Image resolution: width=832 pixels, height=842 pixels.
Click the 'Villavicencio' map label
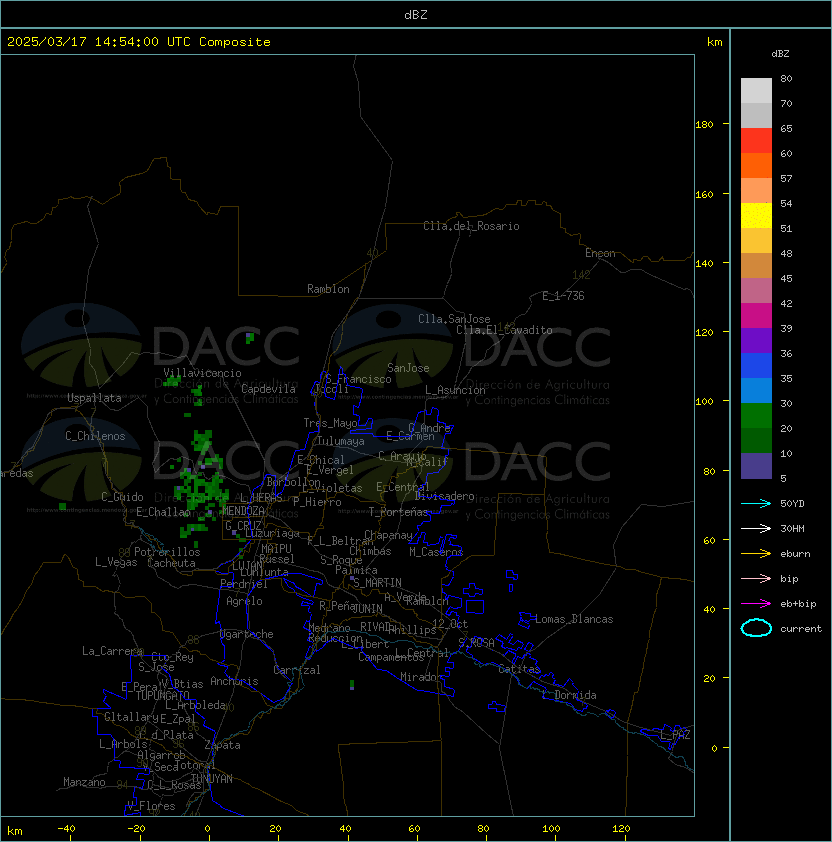(202, 373)
